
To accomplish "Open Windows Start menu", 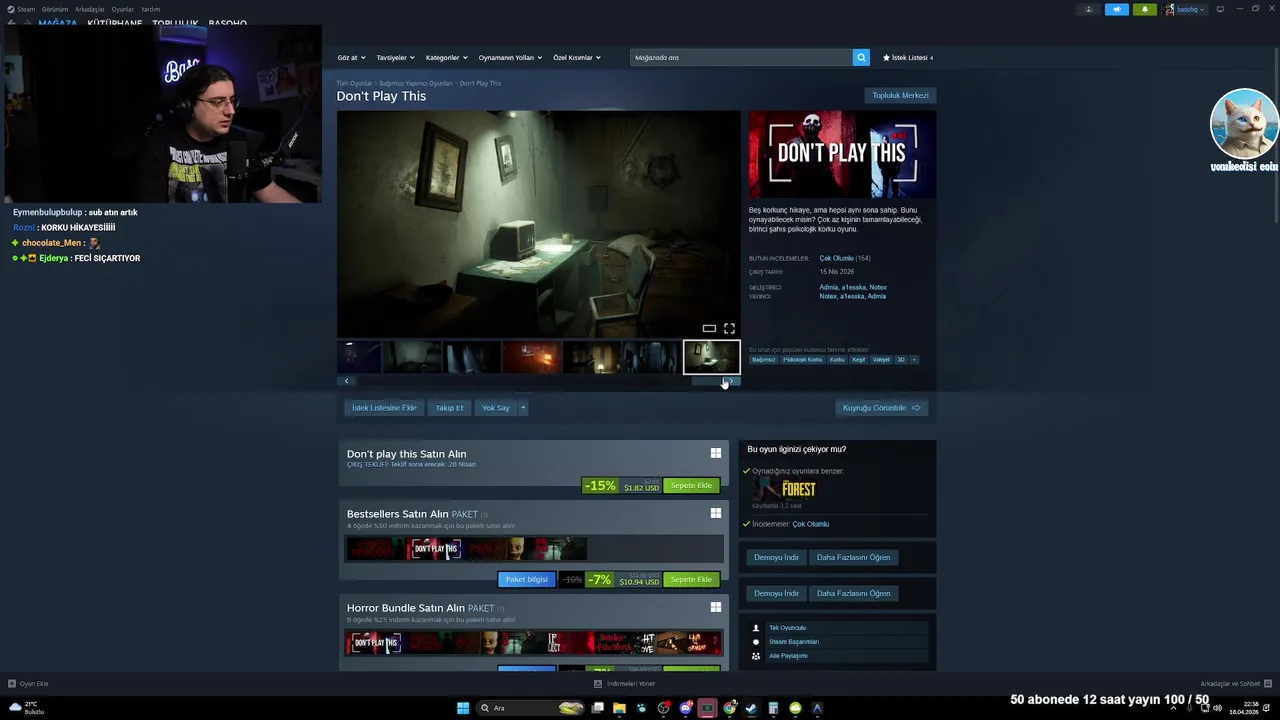I will point(463,708).
